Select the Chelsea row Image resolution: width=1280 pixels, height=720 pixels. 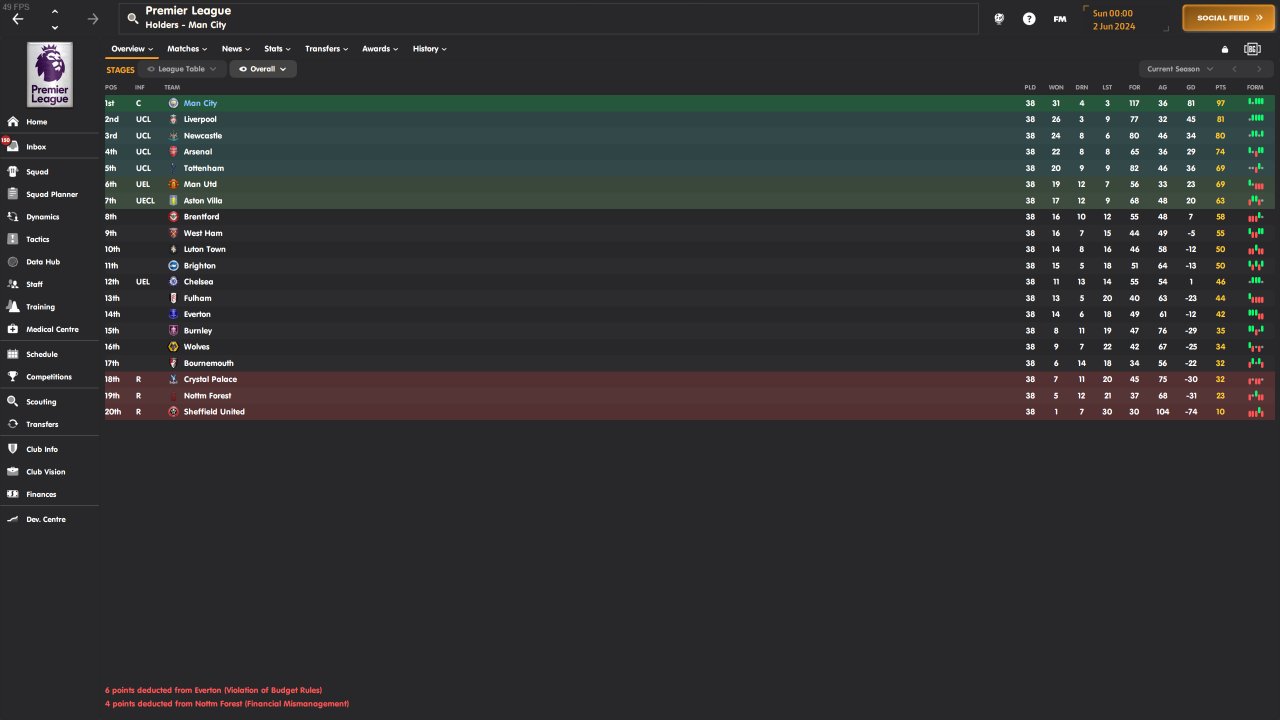[689, 282]
